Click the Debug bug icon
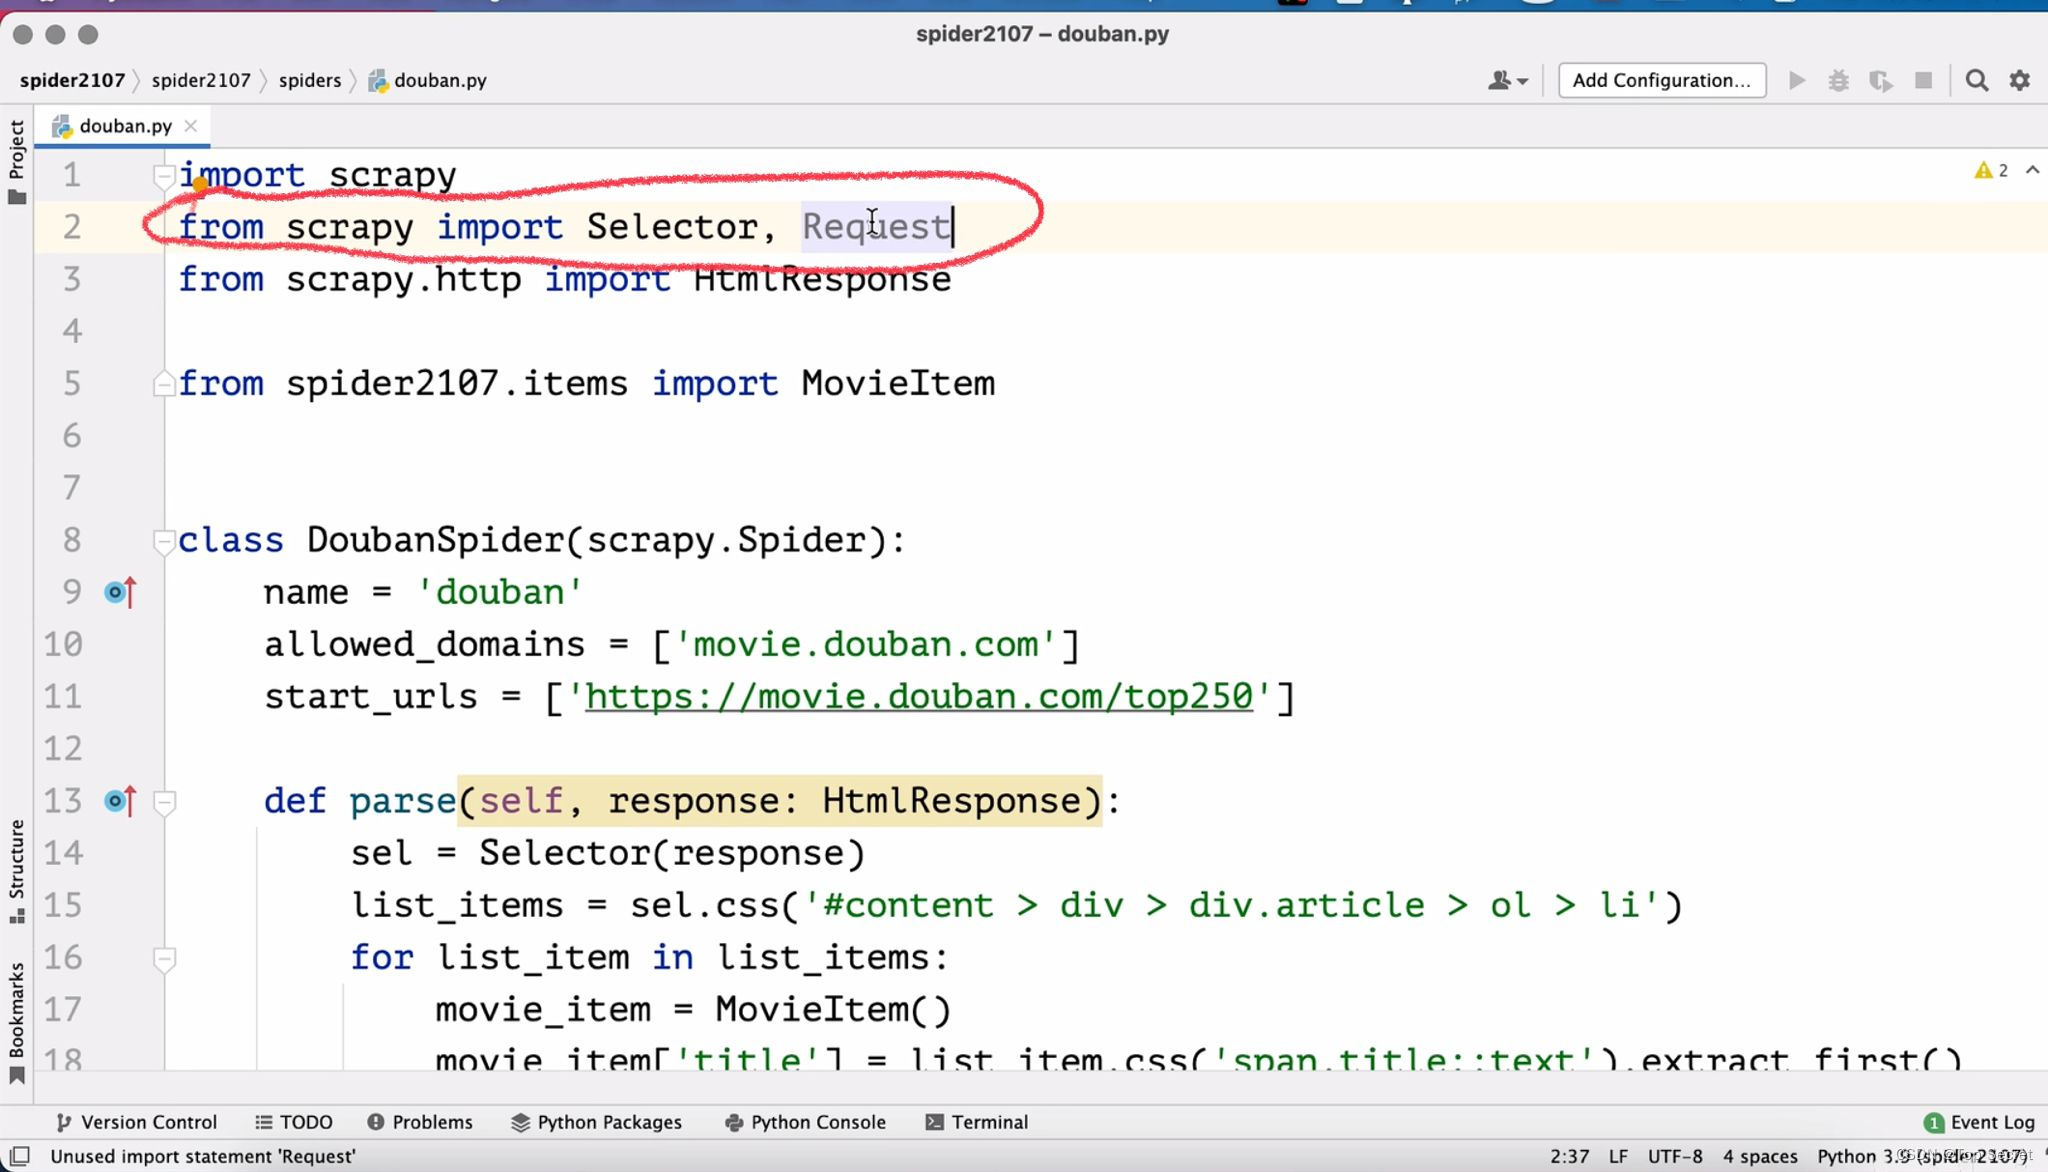This screenshot has width=2048, height=1172. (x=1838, y=81)
